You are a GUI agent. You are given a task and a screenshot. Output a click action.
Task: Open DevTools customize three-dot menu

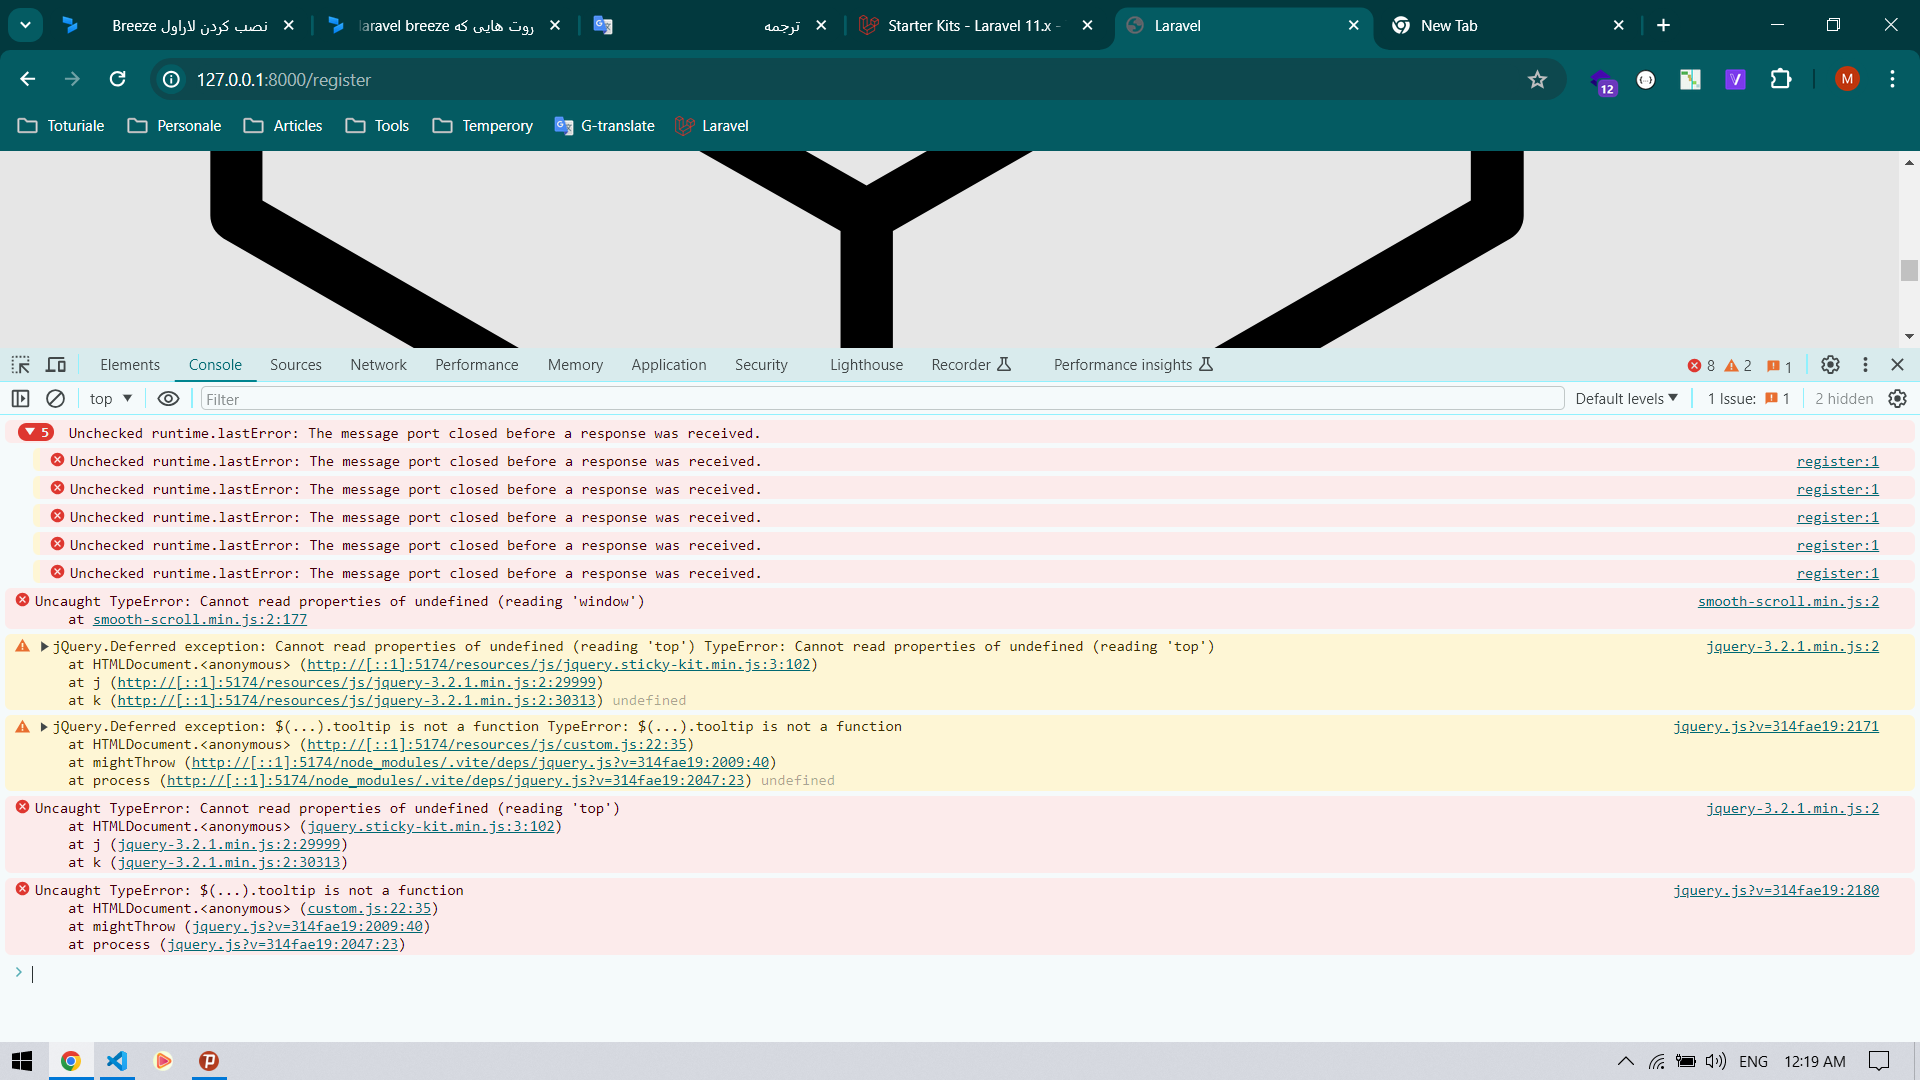1865,365
